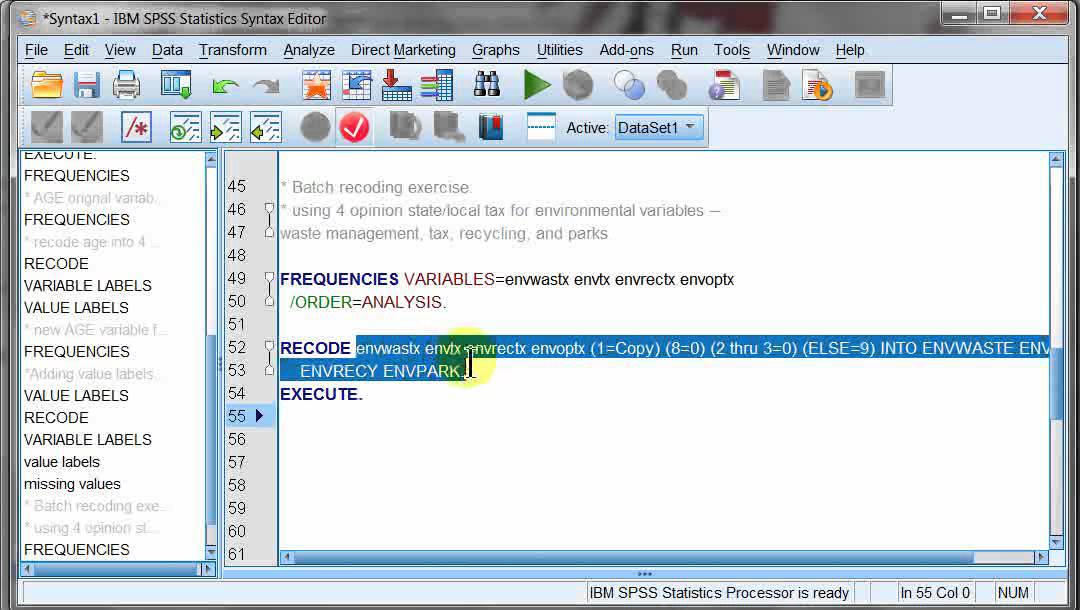Click editor horizontal scrollbar right arrow
Screen dimensions: 1080x610
(1040, 557)
